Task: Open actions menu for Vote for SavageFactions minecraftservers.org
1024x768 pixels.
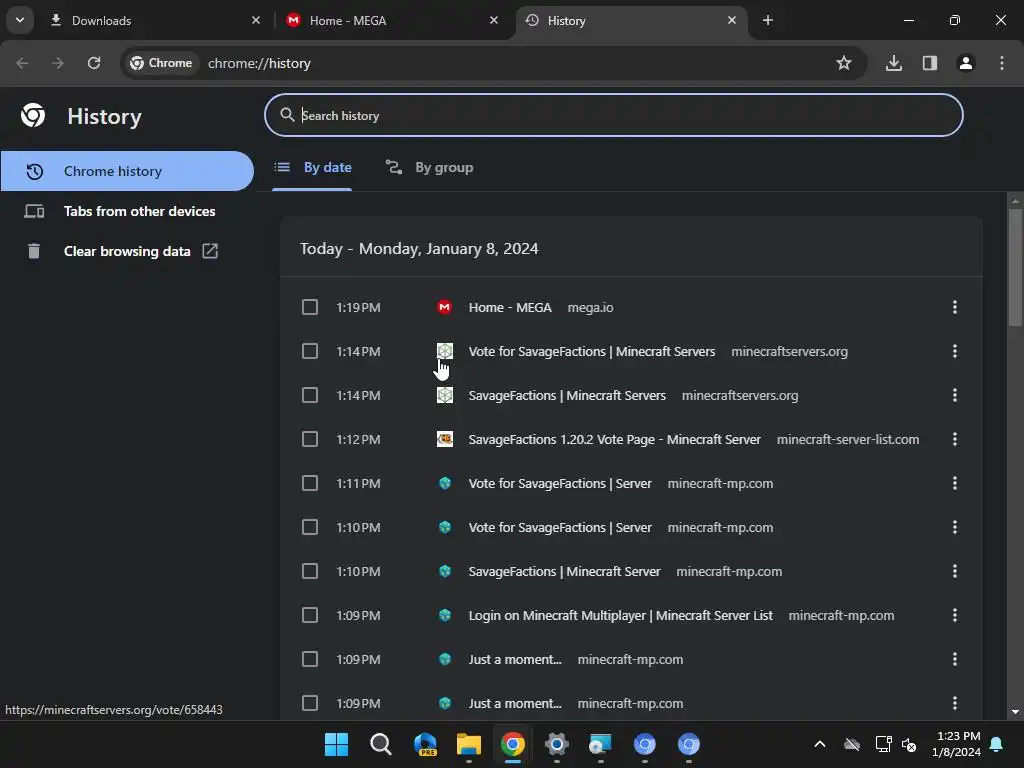Action: [955, 351]
